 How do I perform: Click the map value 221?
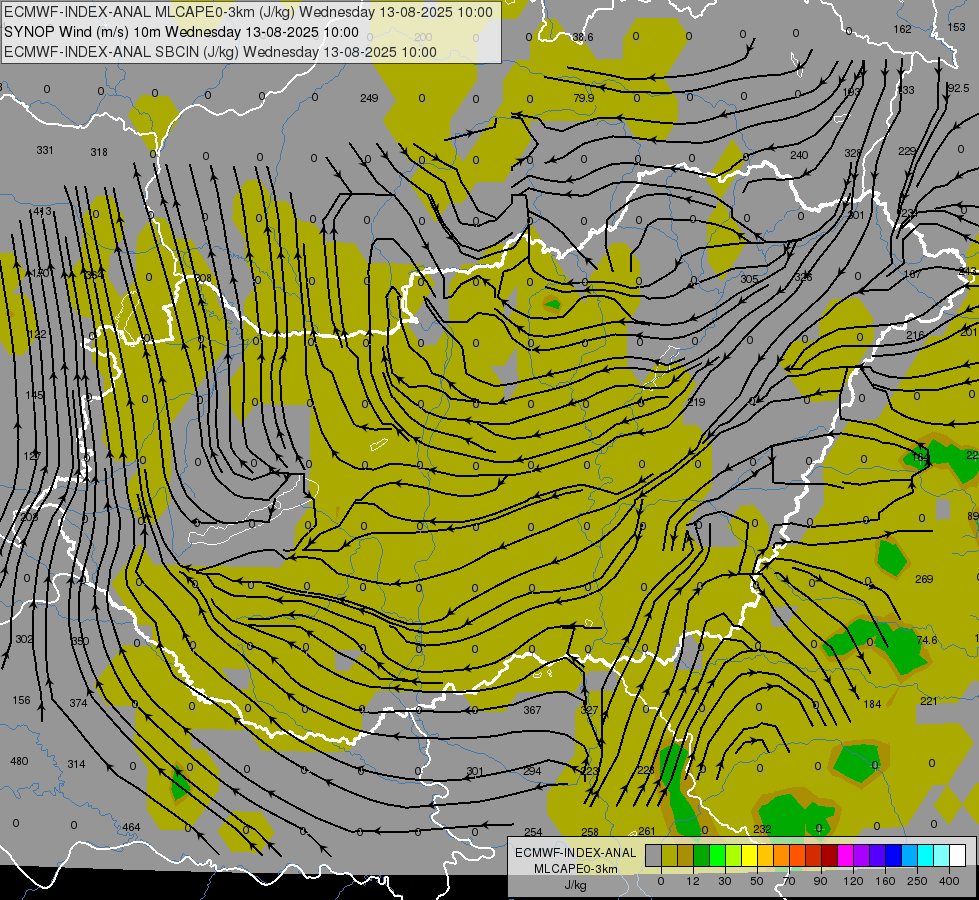[928, 701]
